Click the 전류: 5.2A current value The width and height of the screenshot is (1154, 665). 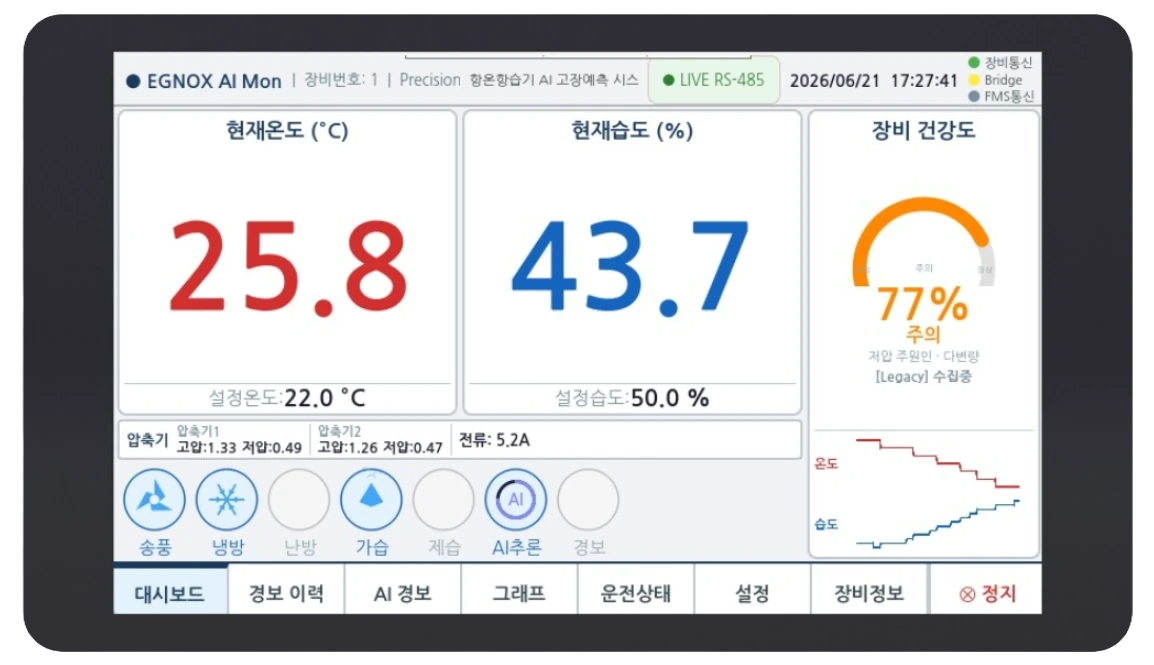click(x=494, y=440)
